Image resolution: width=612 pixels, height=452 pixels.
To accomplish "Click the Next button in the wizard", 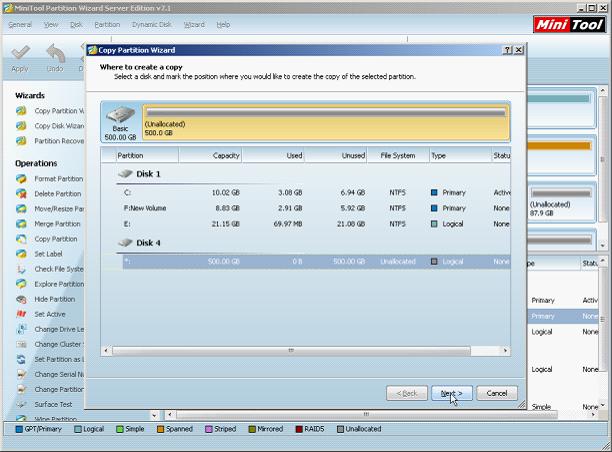I will pyautogui.click(x=452, y=393).
